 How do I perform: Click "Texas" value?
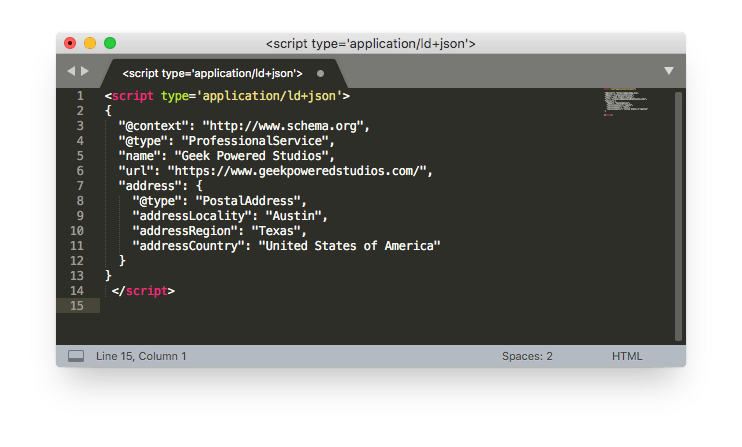click(275, 231)
